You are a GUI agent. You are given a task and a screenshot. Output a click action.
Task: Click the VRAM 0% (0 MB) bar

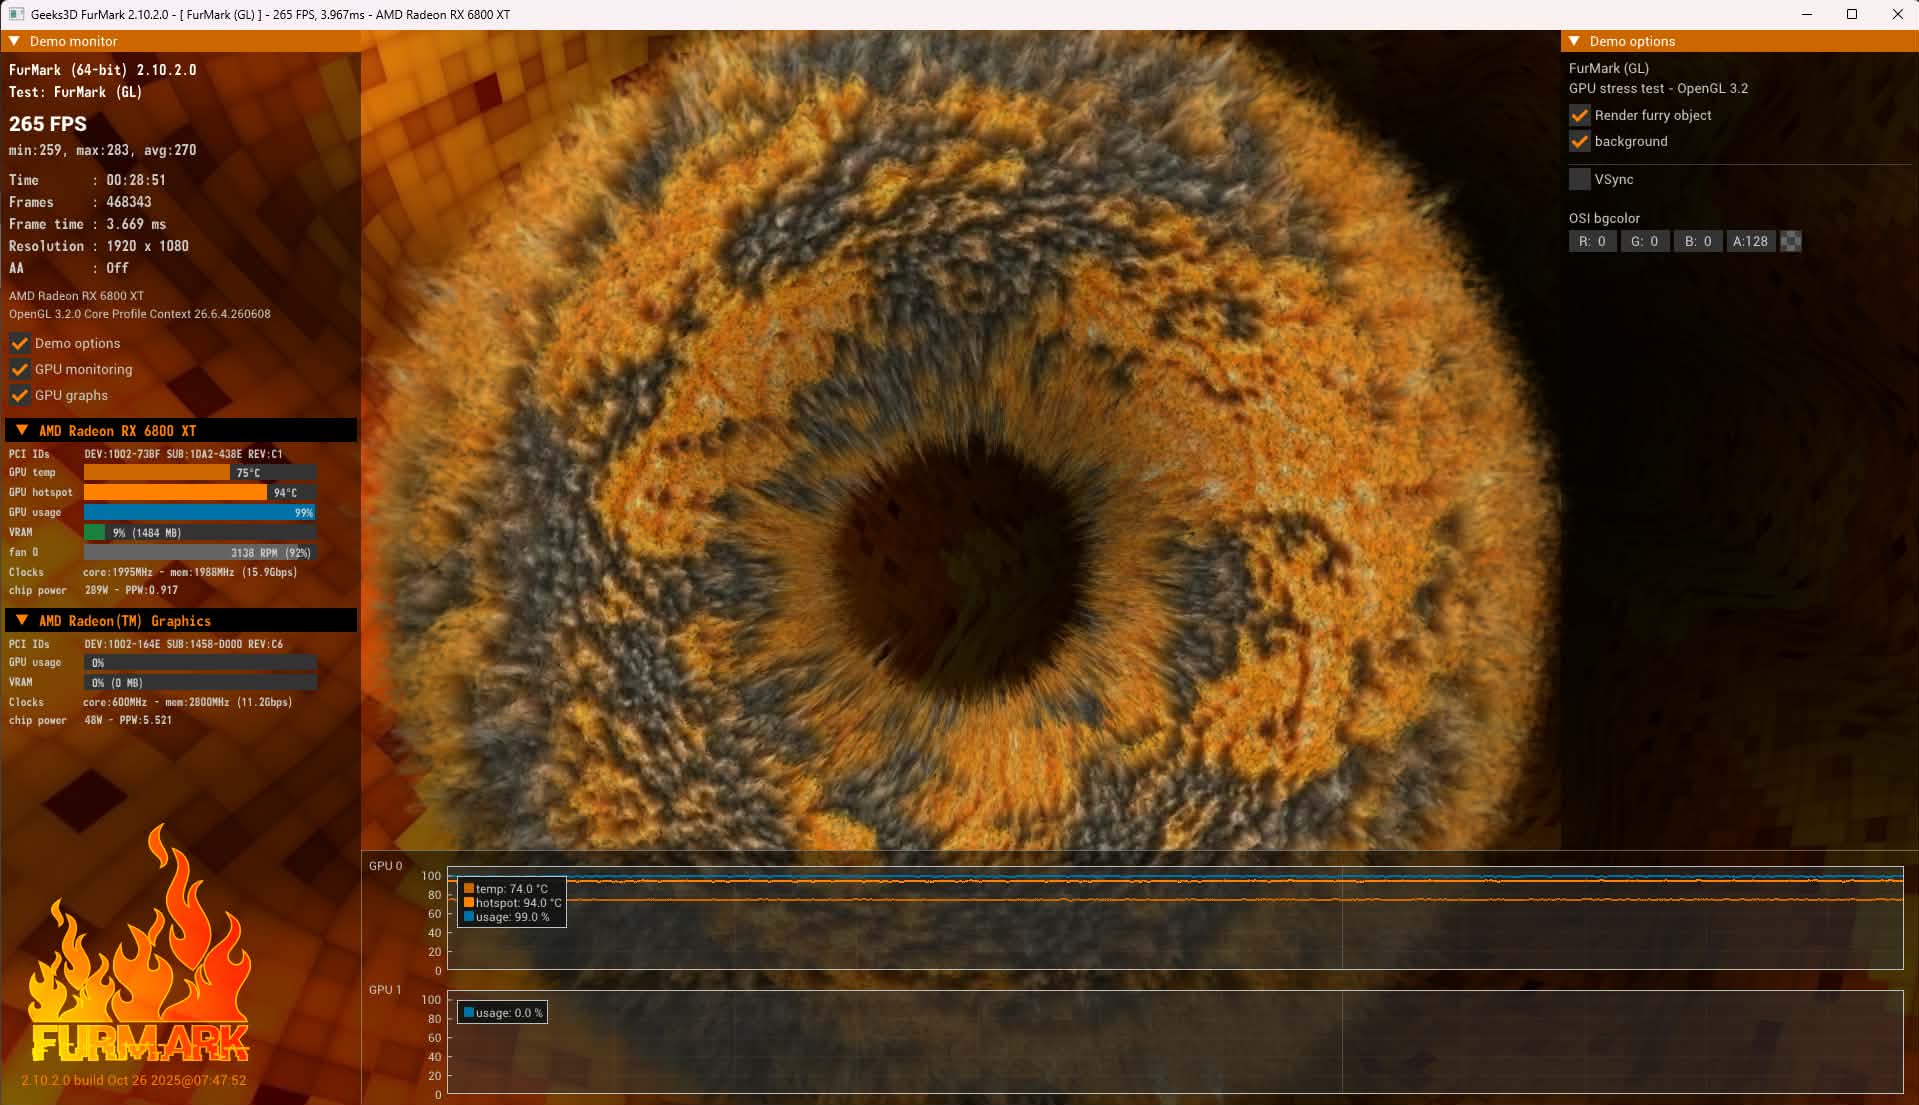coord(200,682)
